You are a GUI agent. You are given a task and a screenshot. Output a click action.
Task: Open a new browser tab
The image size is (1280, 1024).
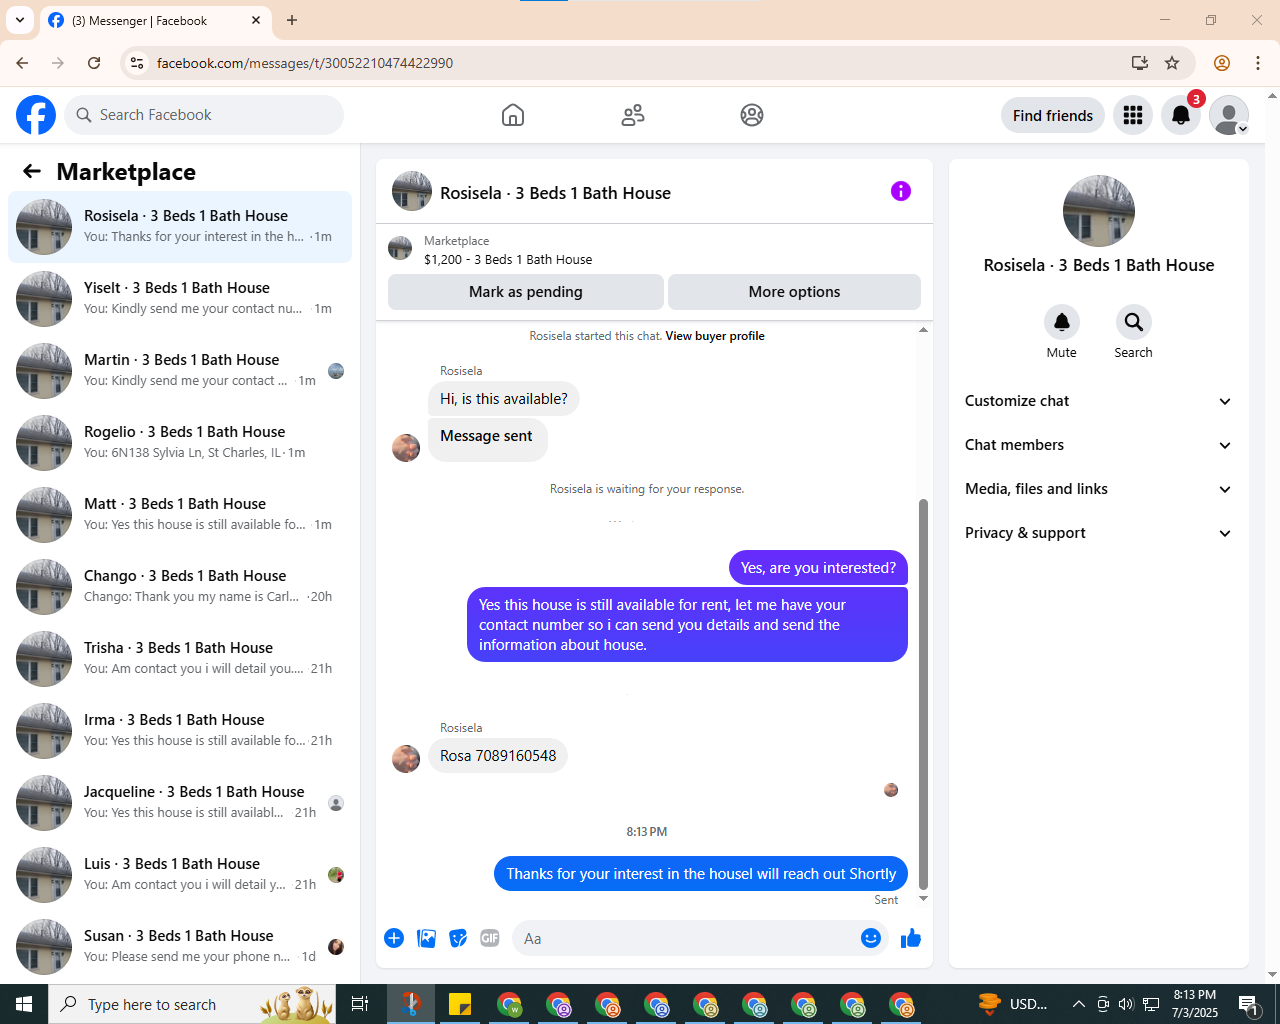292,20
